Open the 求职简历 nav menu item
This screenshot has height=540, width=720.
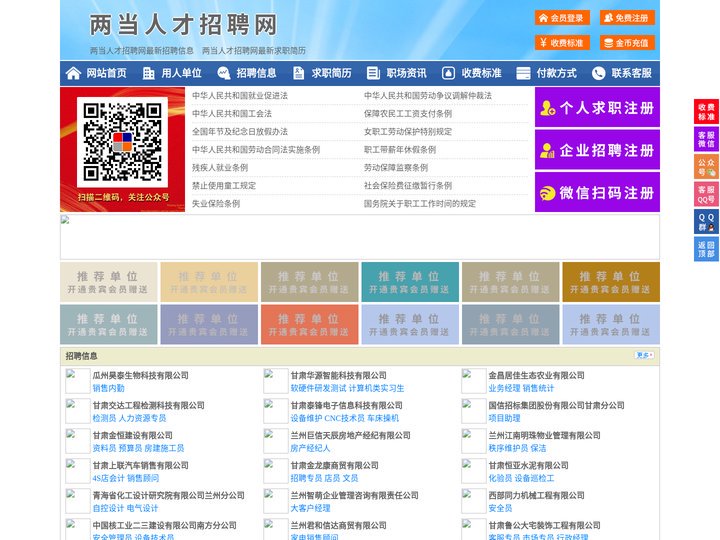coord(332,73)
